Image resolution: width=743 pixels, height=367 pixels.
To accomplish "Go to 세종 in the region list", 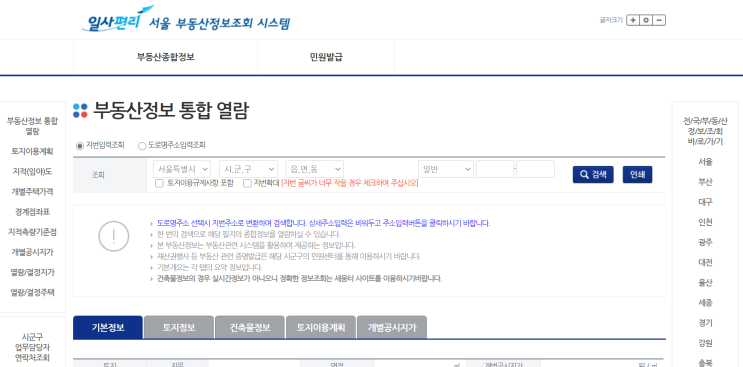I will [705, 303].
